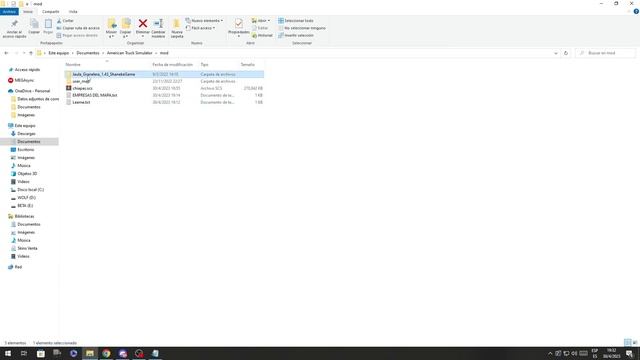Open OneDrive - Personal in sidebar
640x360 pixels.
[32, 91]
